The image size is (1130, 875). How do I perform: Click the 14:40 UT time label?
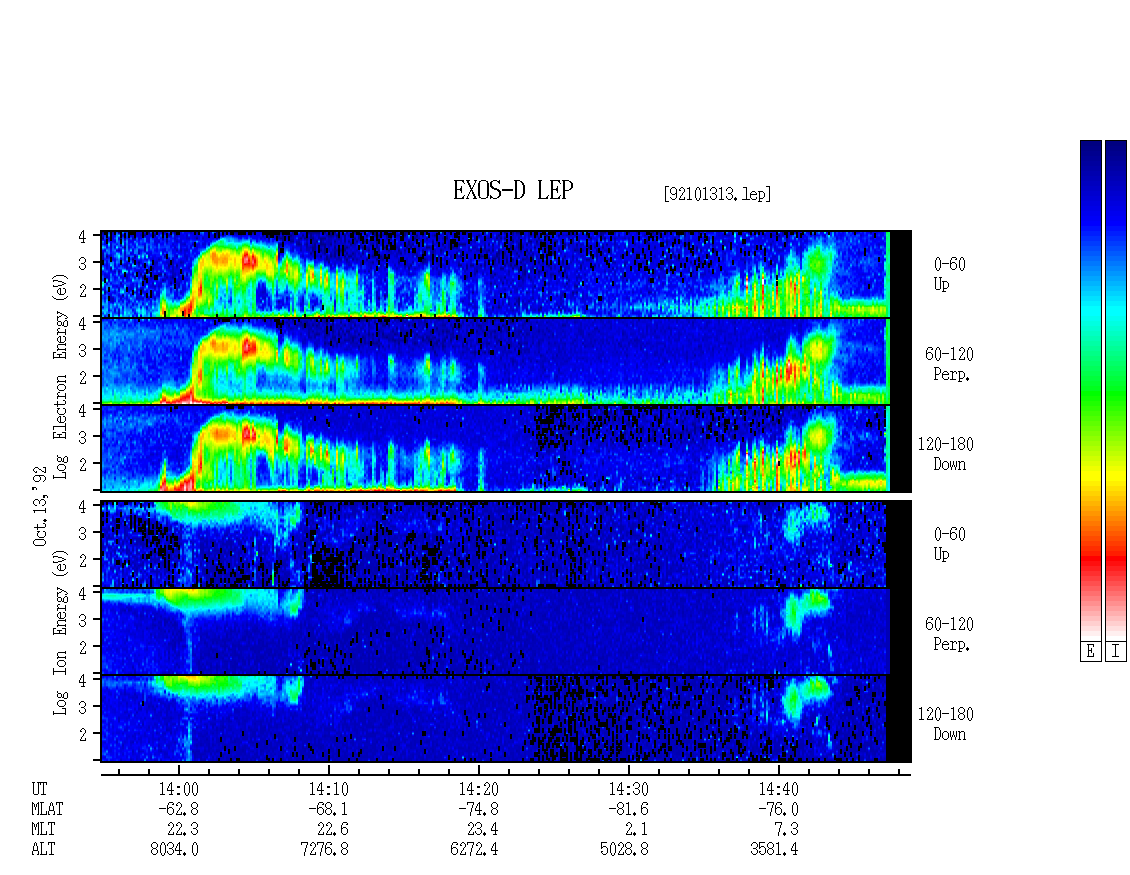778,789
